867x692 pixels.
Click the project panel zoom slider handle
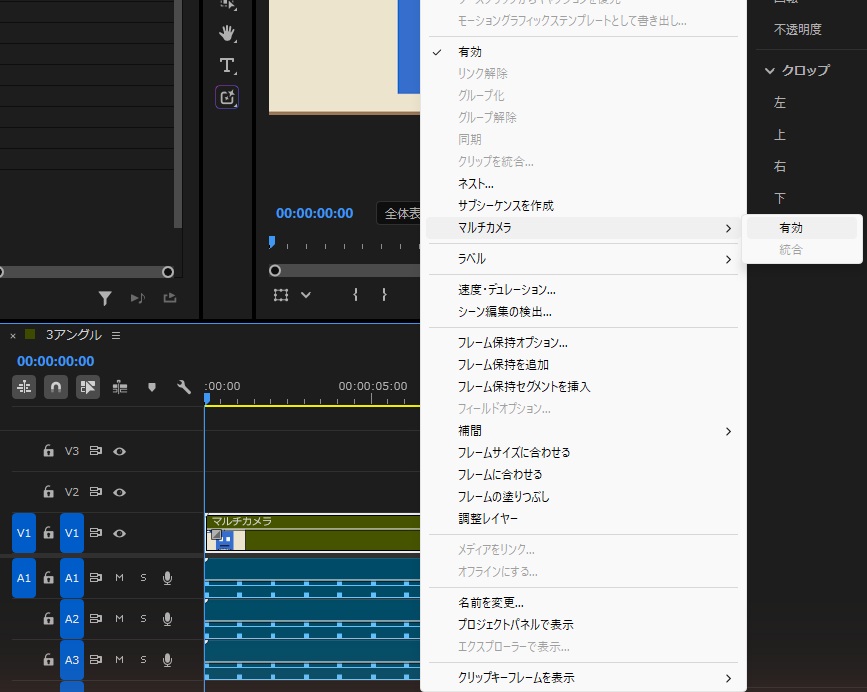168,272
